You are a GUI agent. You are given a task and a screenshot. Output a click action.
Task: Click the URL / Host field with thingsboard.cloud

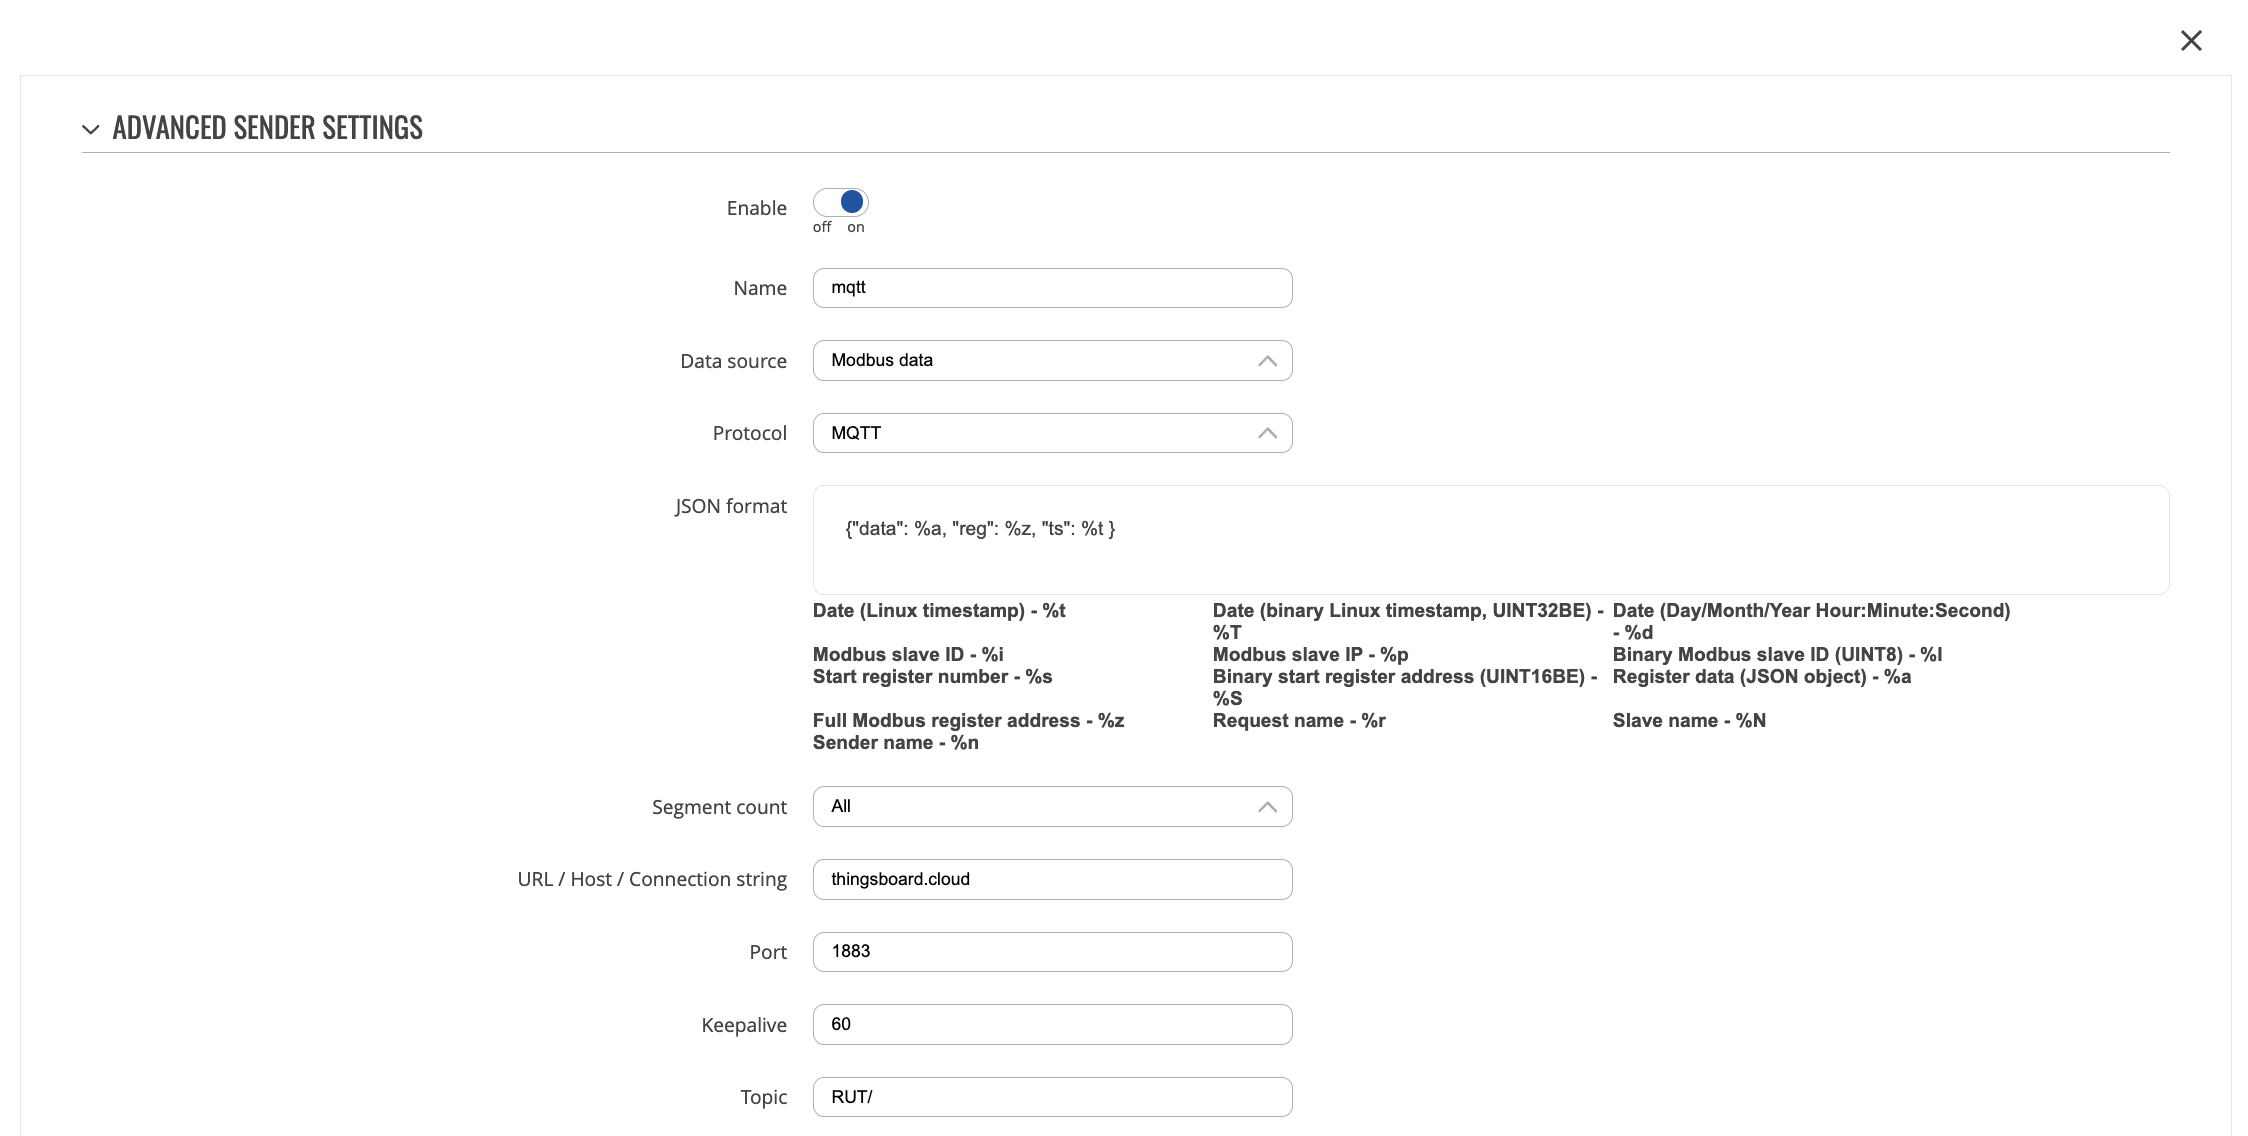pos(1052,880)
